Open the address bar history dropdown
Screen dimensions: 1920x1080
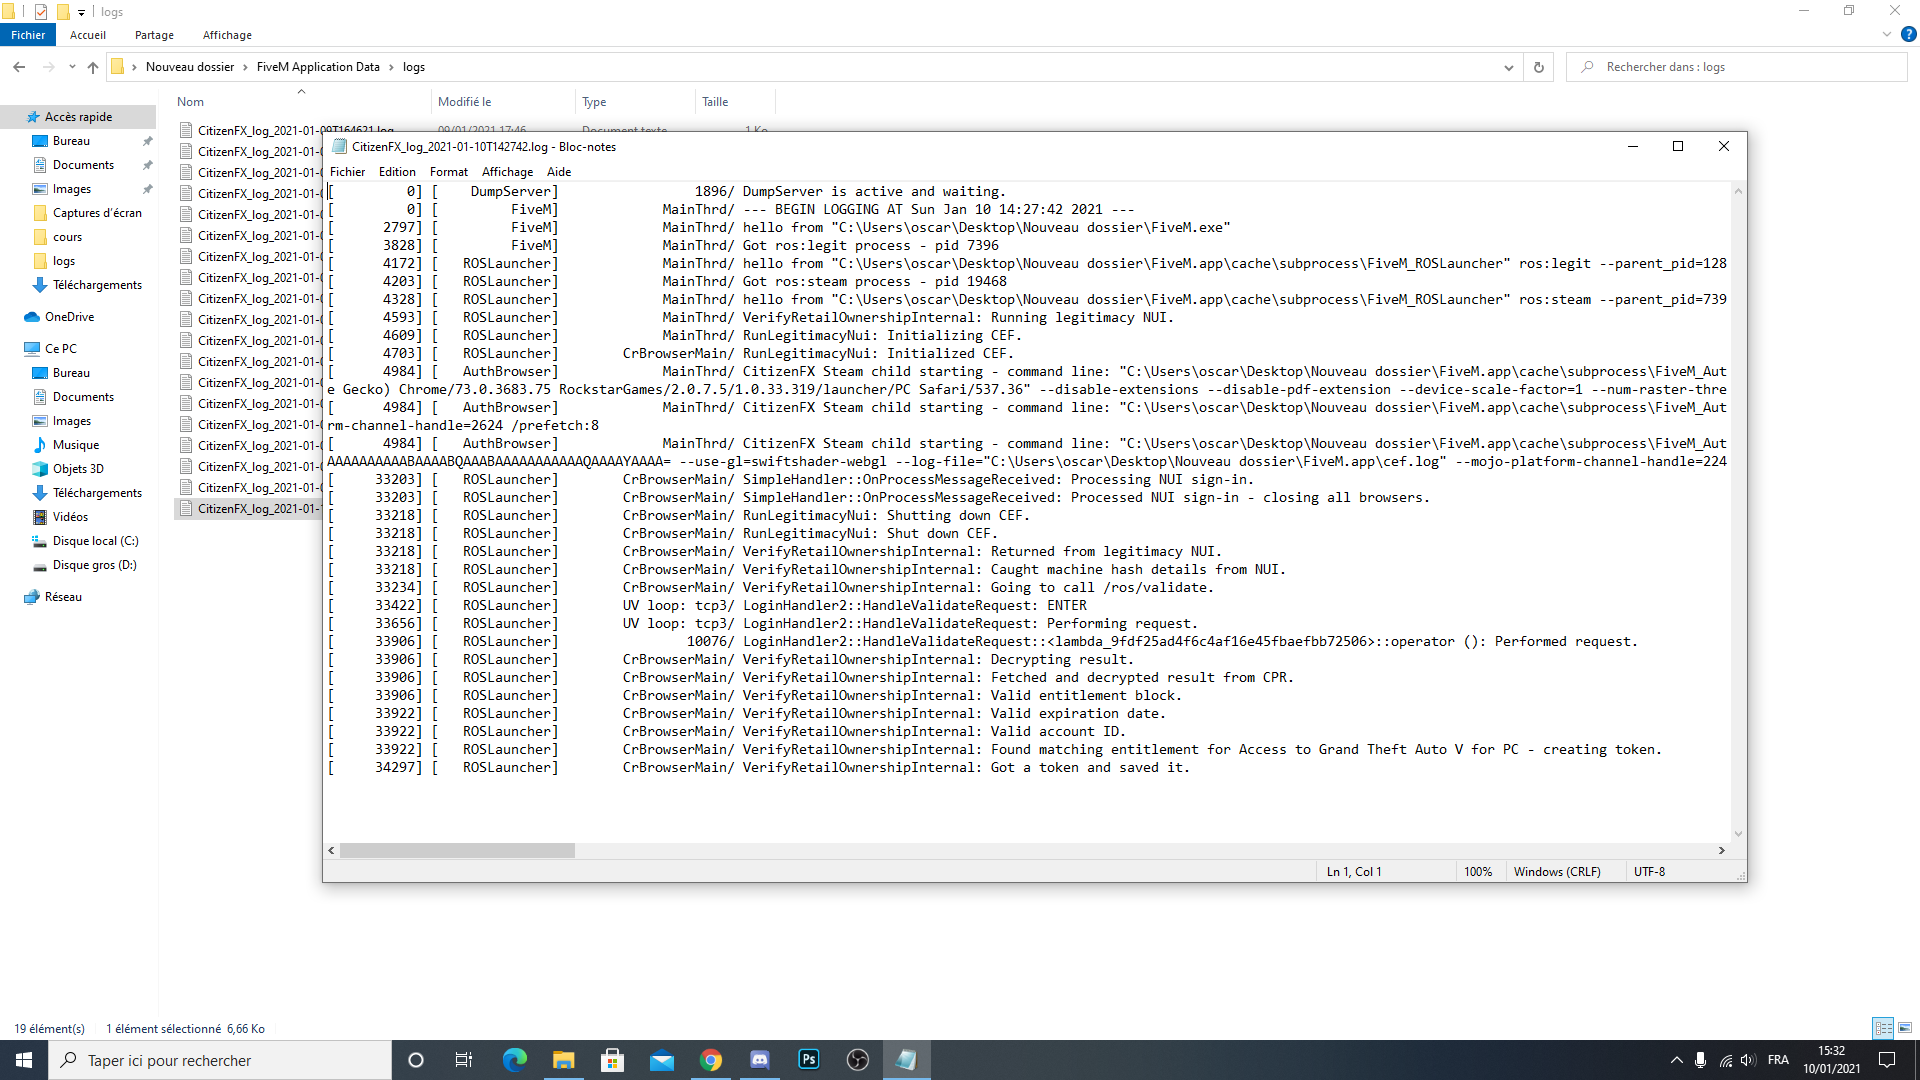1508,67
